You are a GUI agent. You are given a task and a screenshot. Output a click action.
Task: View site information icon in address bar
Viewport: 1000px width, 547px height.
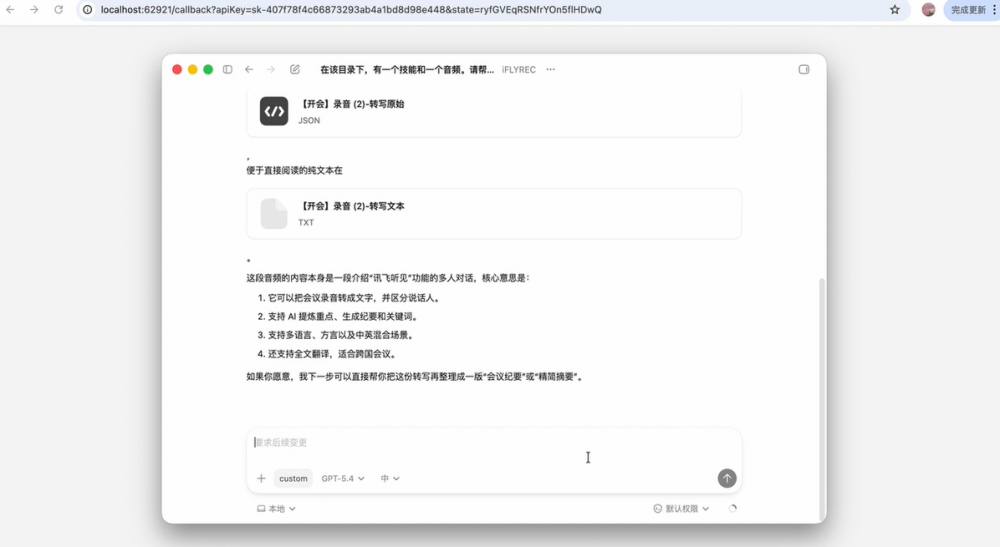click(x=88, y=10)
